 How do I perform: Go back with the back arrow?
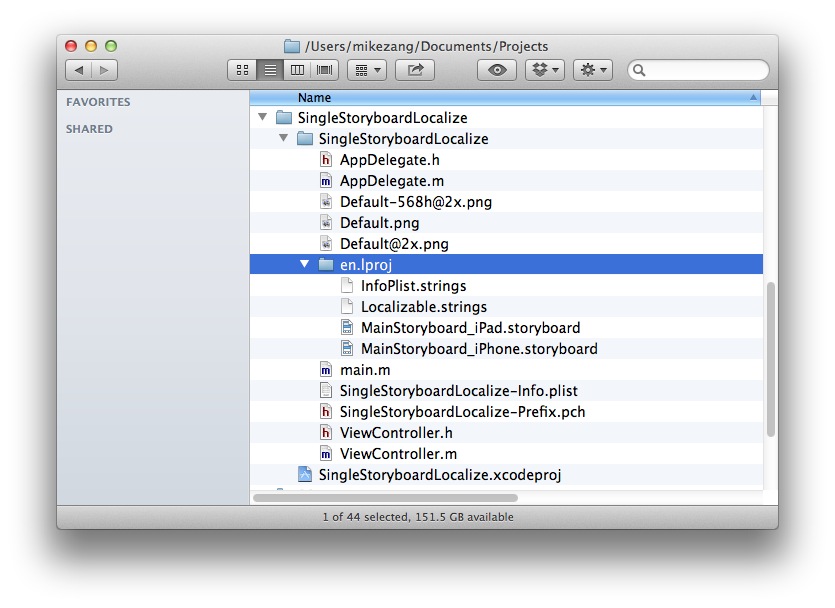[79, 70]
